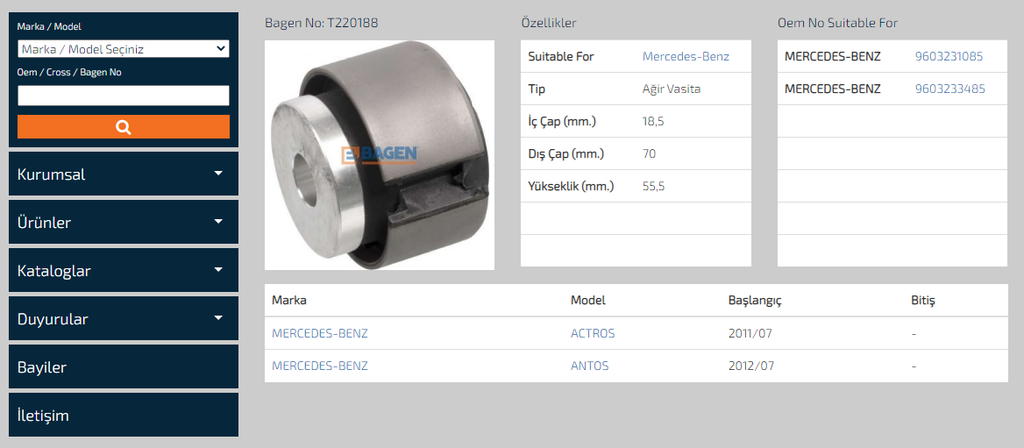Select the Özellikler heading
The height and width of the screenshot is (448, 1024).
click(x=549, y=23)
